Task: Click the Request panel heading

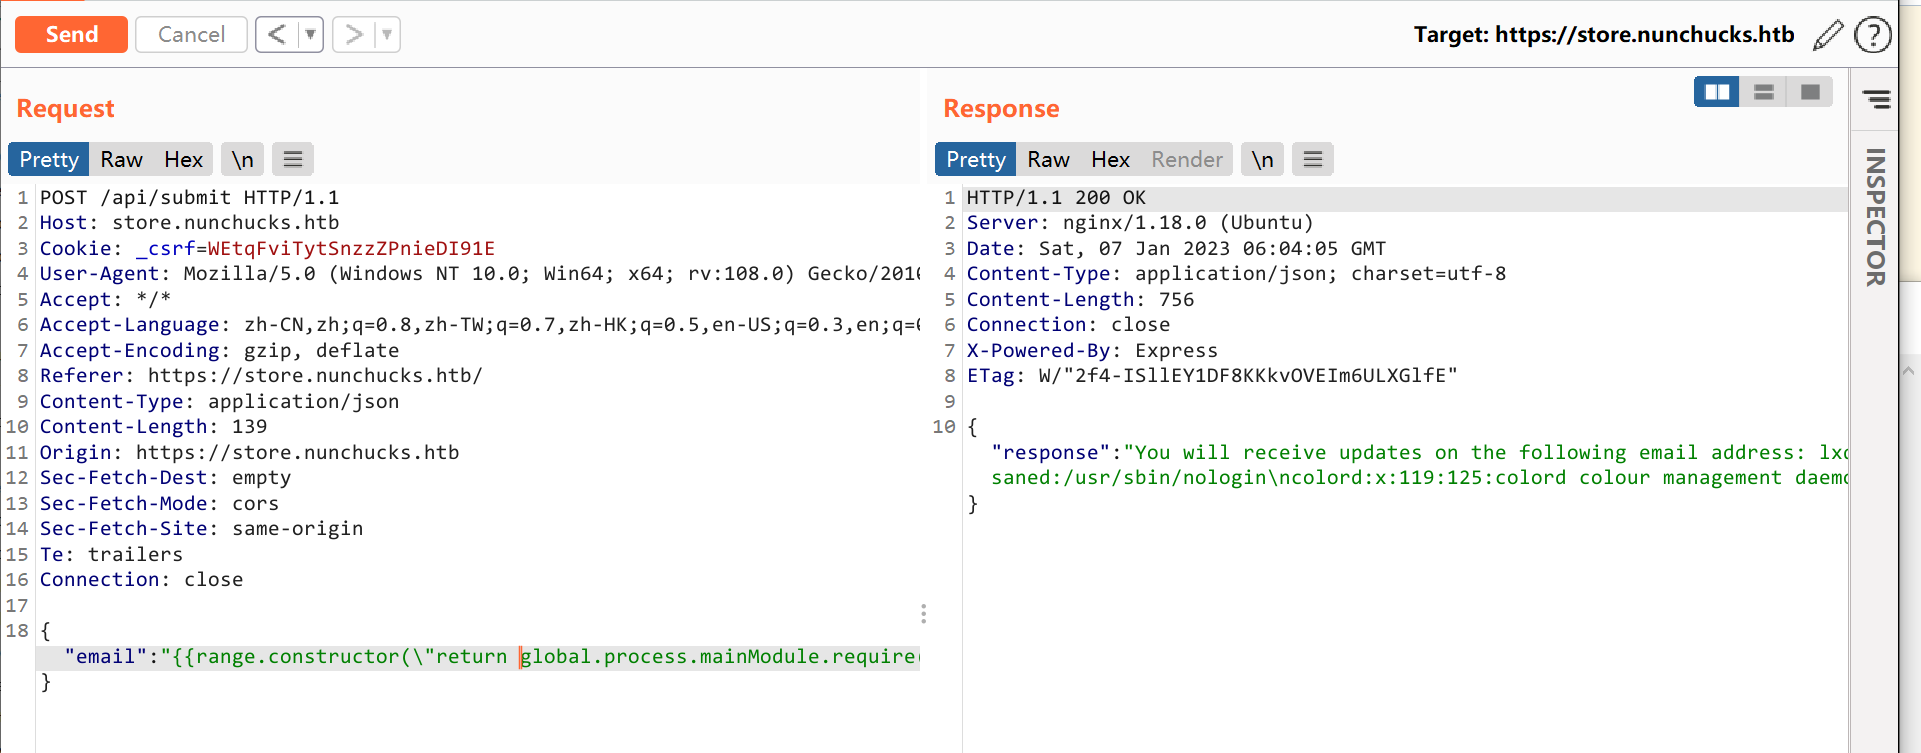Action: tap(65, 108)
